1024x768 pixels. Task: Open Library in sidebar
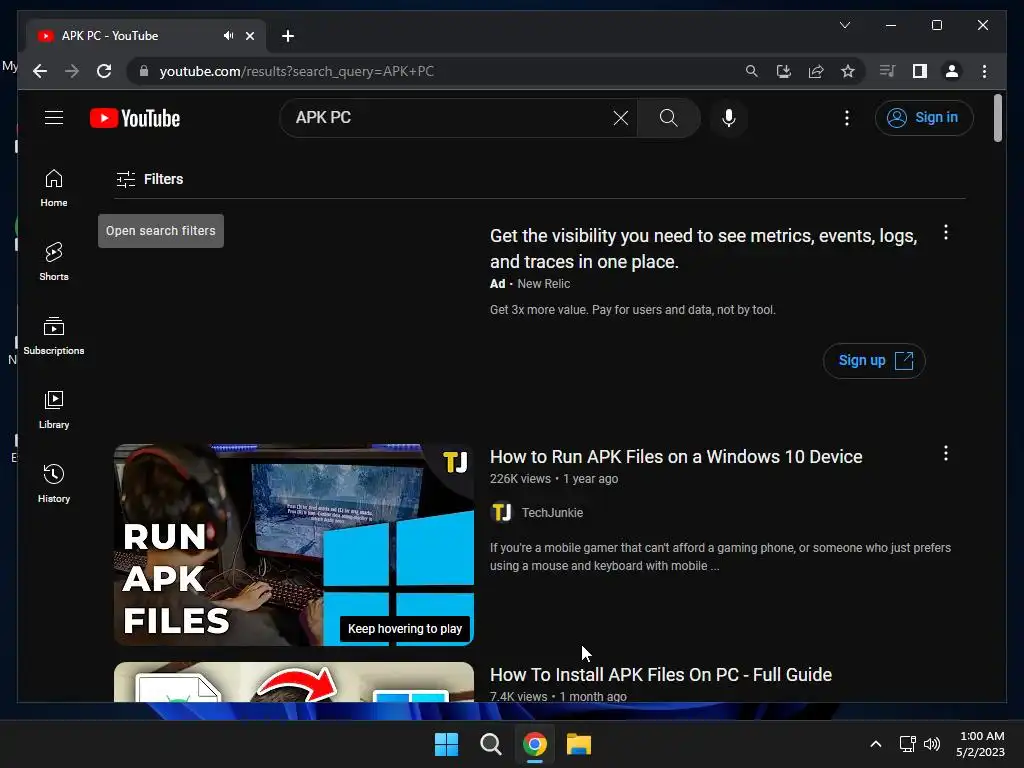click(x=54, y=410)
